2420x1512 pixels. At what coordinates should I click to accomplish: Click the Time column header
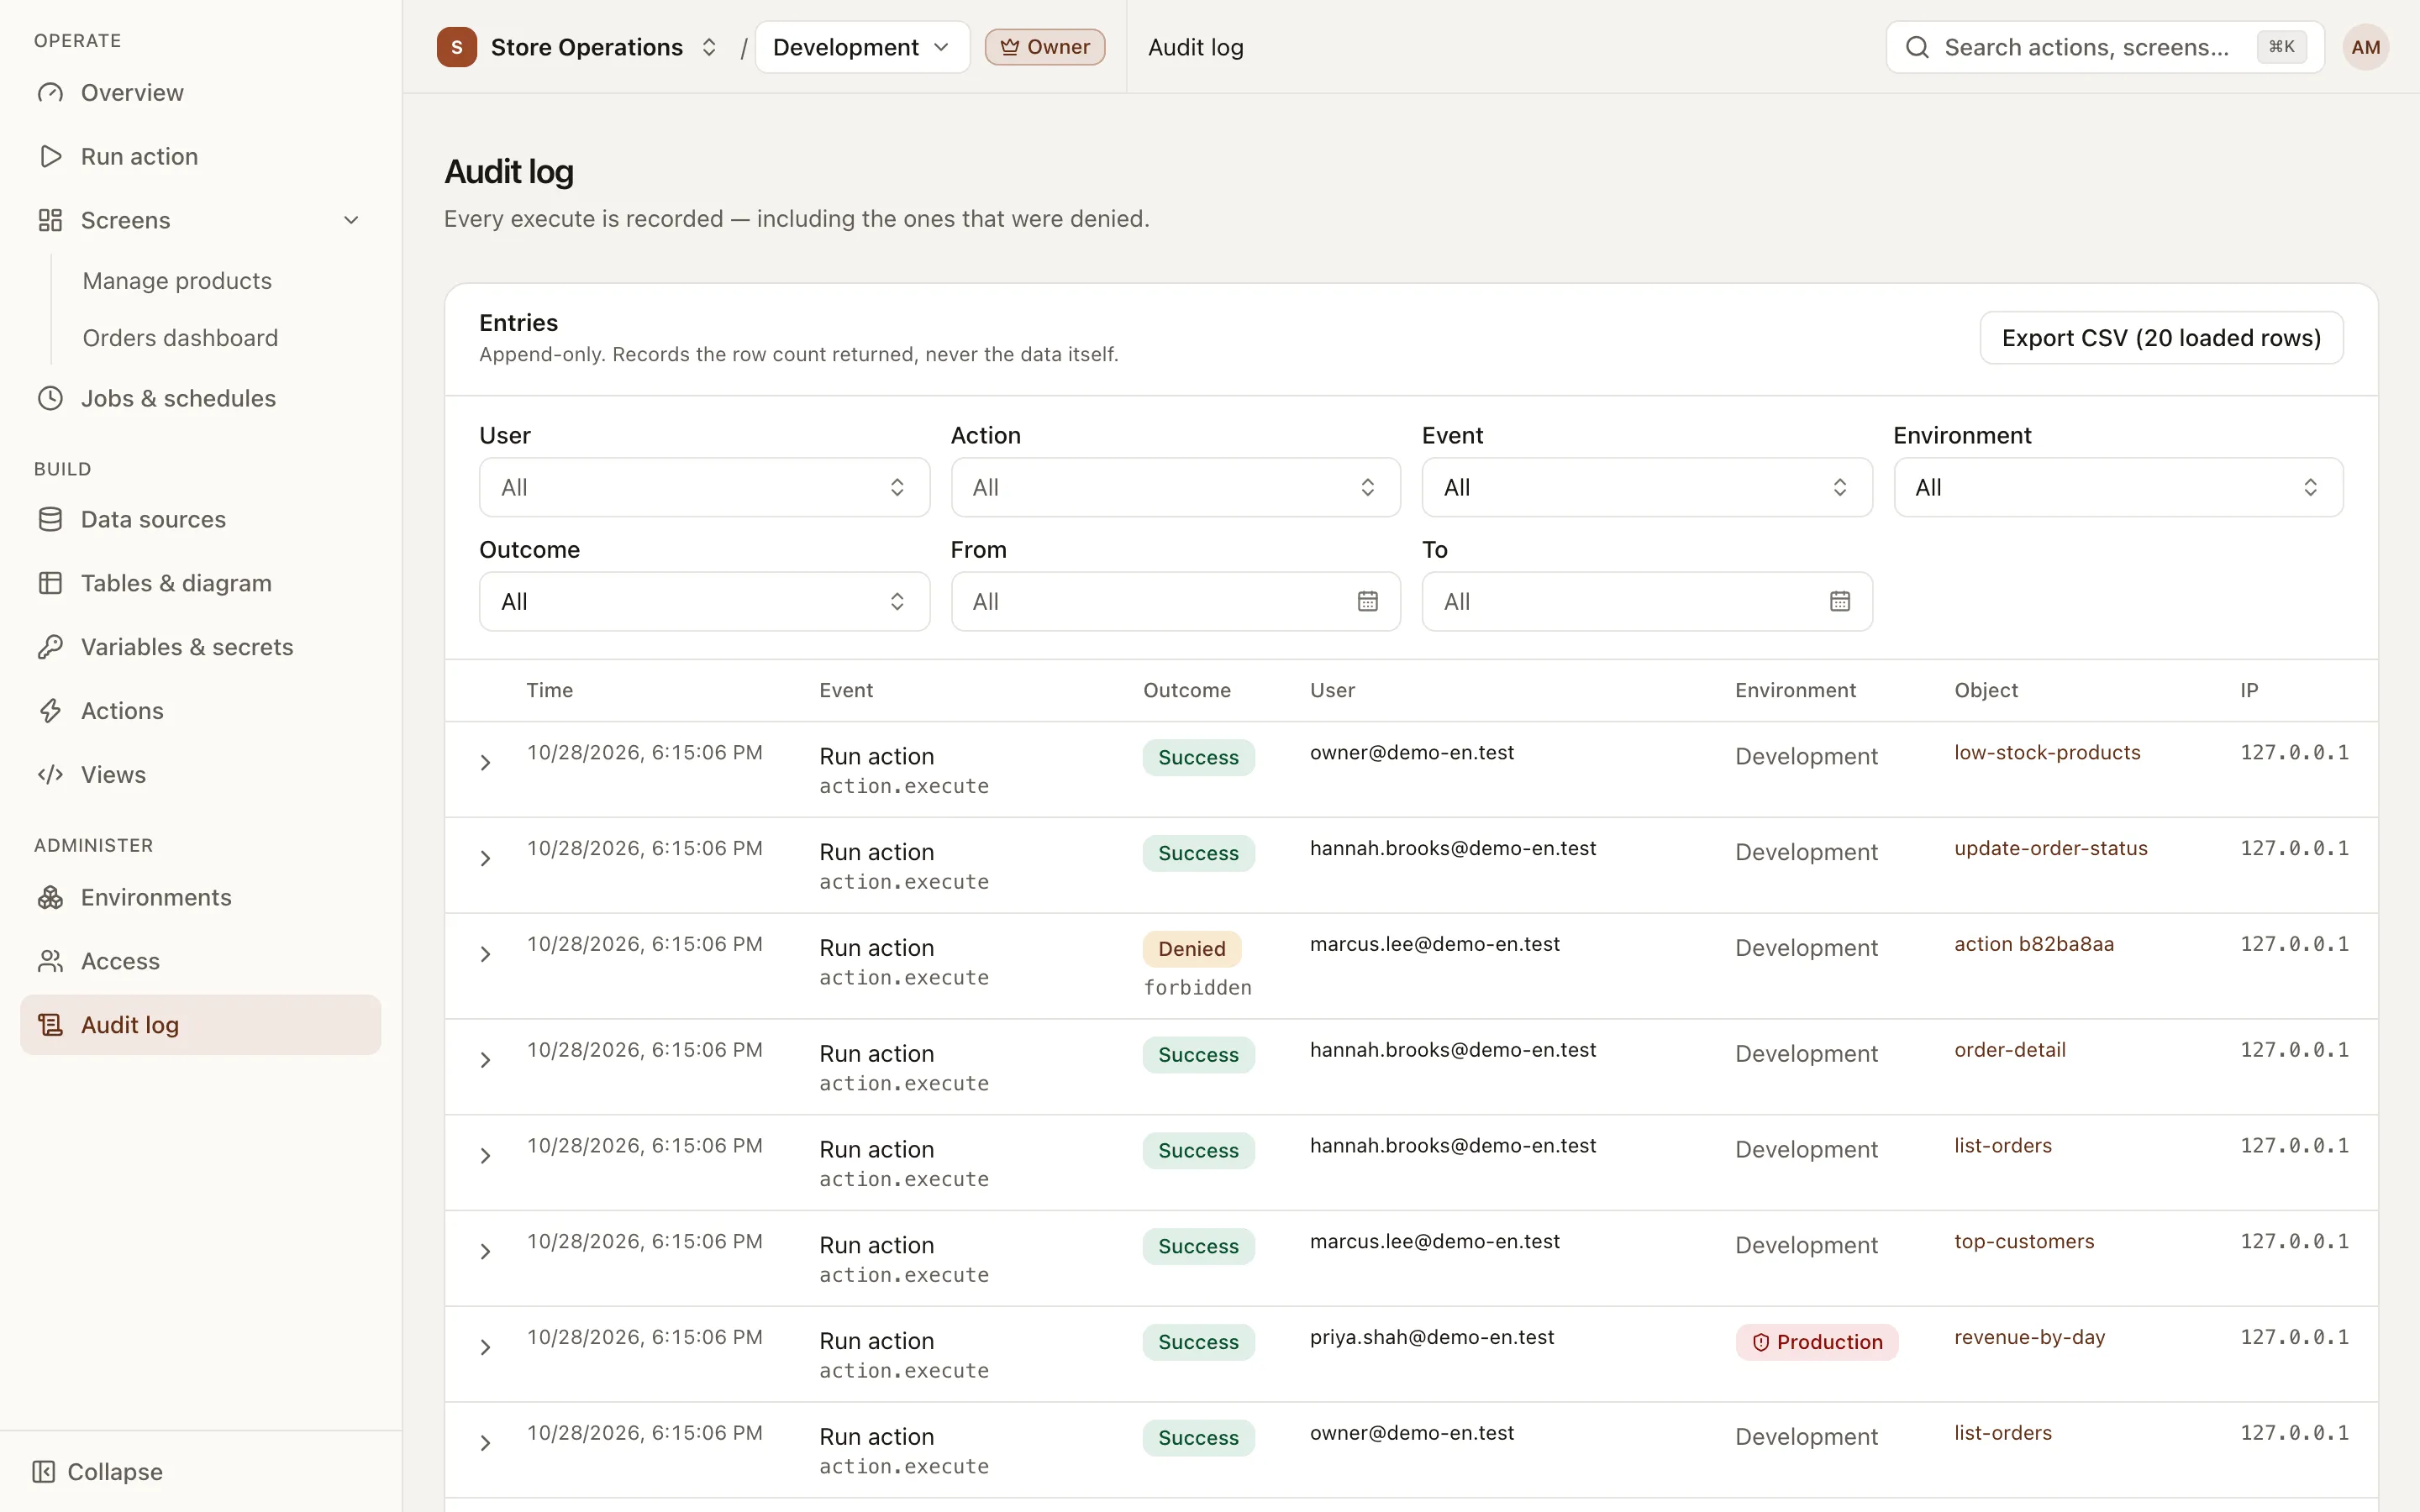549,690
